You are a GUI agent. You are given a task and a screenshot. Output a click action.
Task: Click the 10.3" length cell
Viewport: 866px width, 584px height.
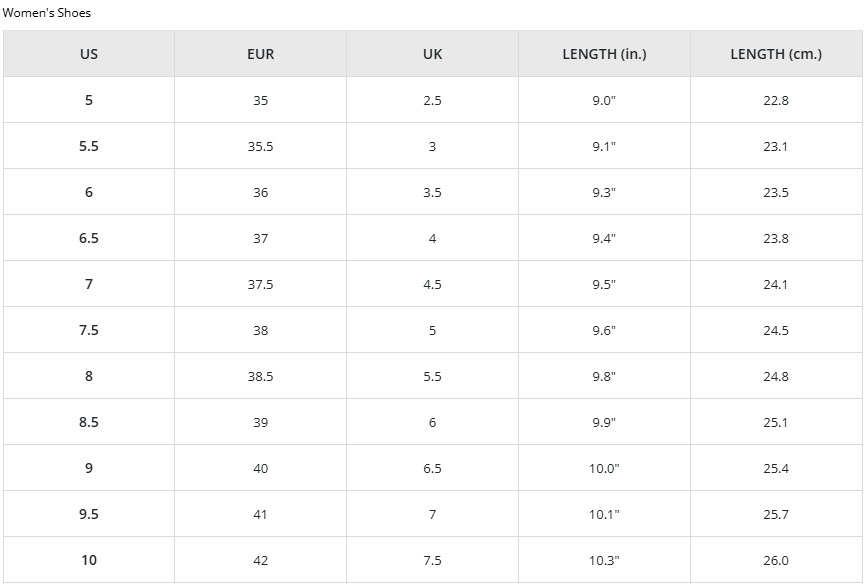[604, 560]
